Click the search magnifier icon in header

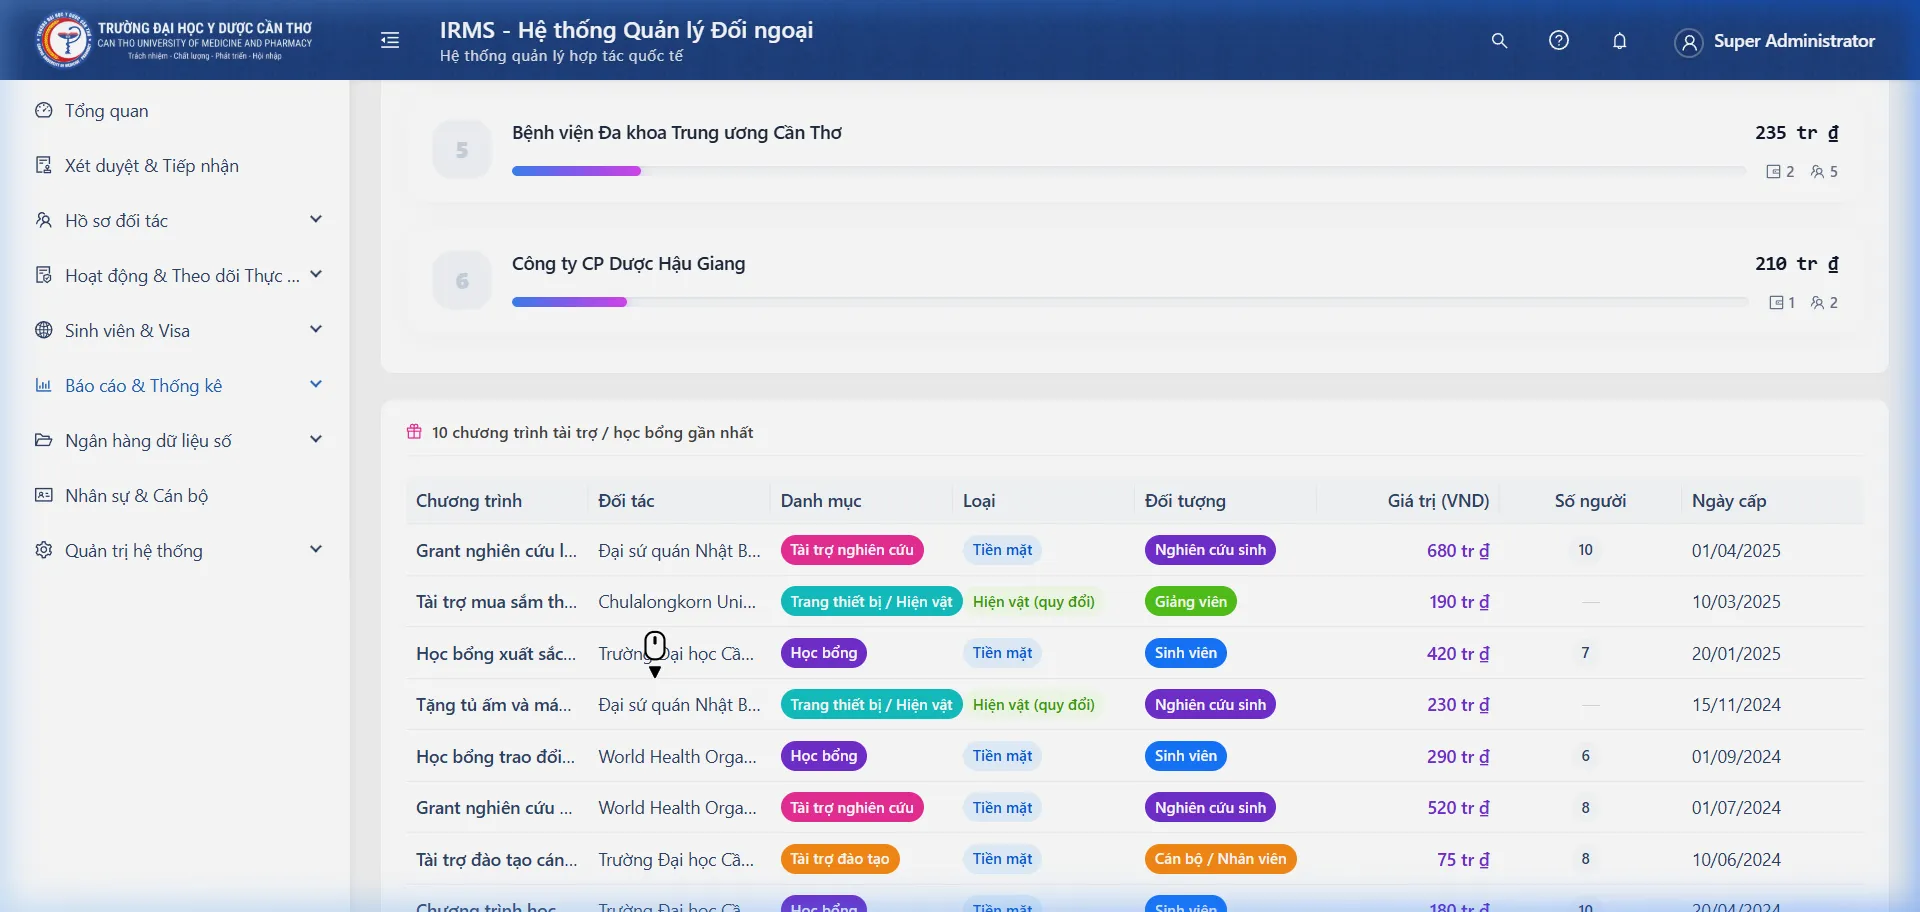1499,41
